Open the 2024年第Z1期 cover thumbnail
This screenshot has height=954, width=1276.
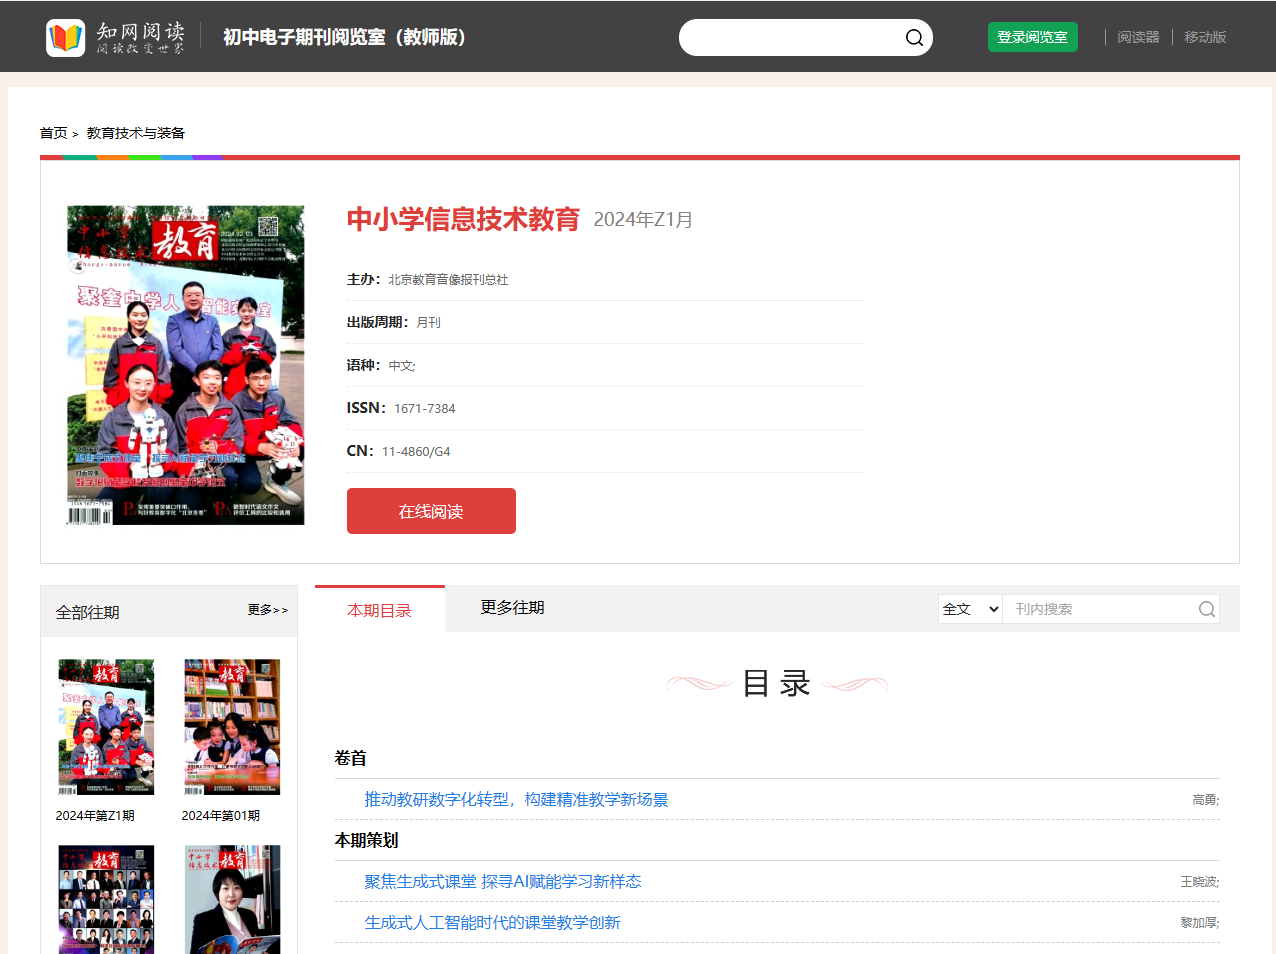click(x=106, y=727)
